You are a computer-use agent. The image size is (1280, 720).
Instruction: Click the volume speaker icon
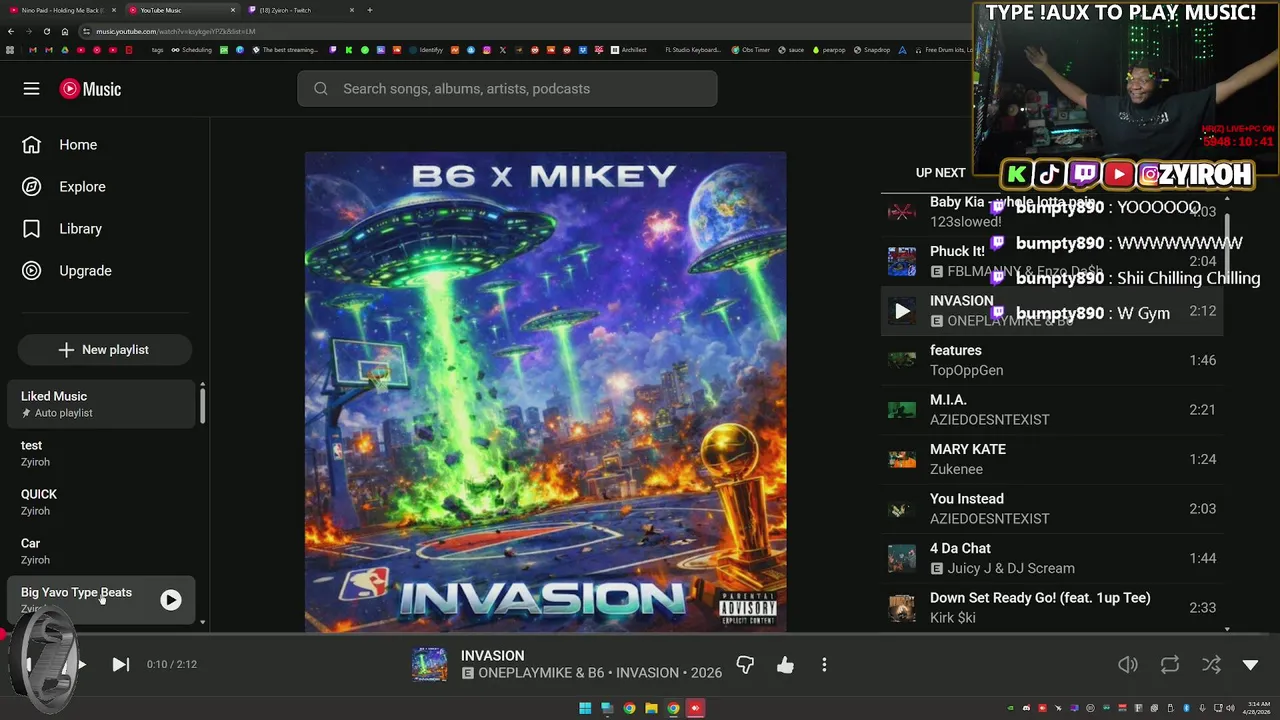[x=1128, y=665]
